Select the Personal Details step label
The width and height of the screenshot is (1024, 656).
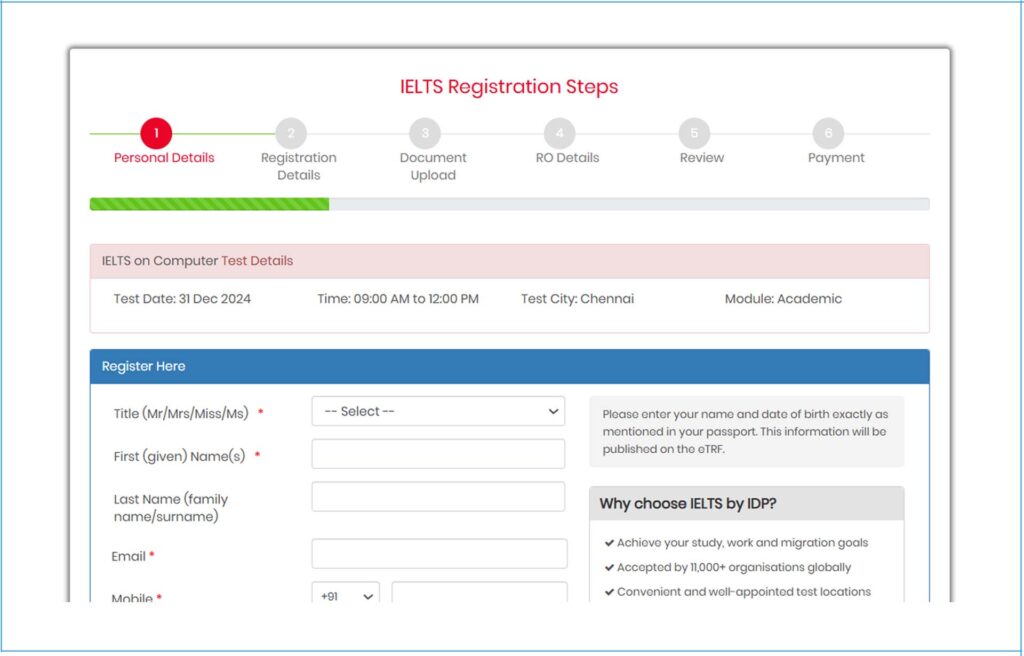164,157
